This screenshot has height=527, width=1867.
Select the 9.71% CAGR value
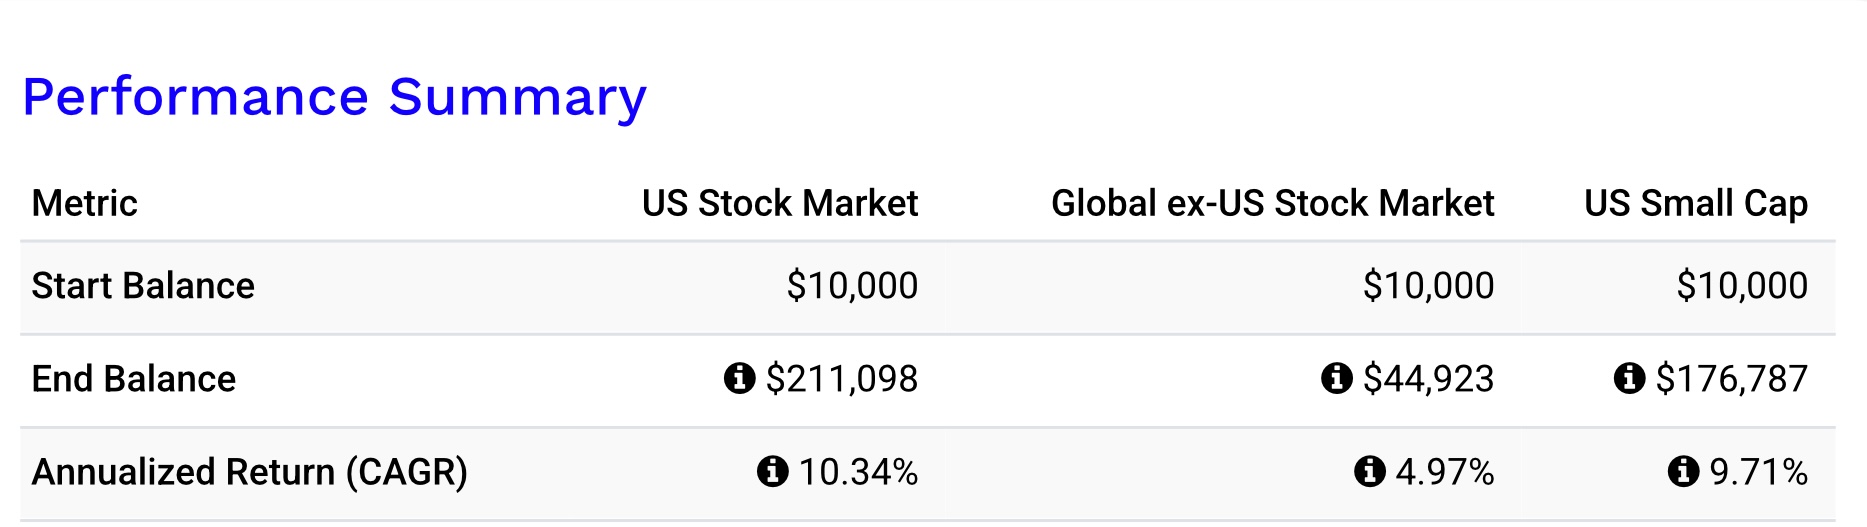pyautogui.click(x=1758, y=472)
